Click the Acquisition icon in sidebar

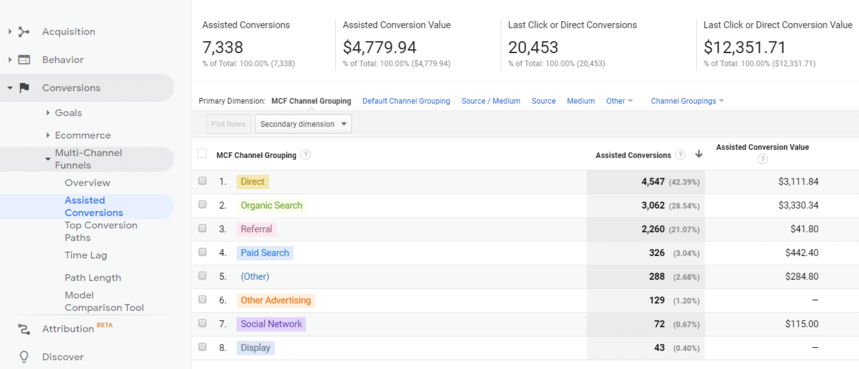click(24, 32)
